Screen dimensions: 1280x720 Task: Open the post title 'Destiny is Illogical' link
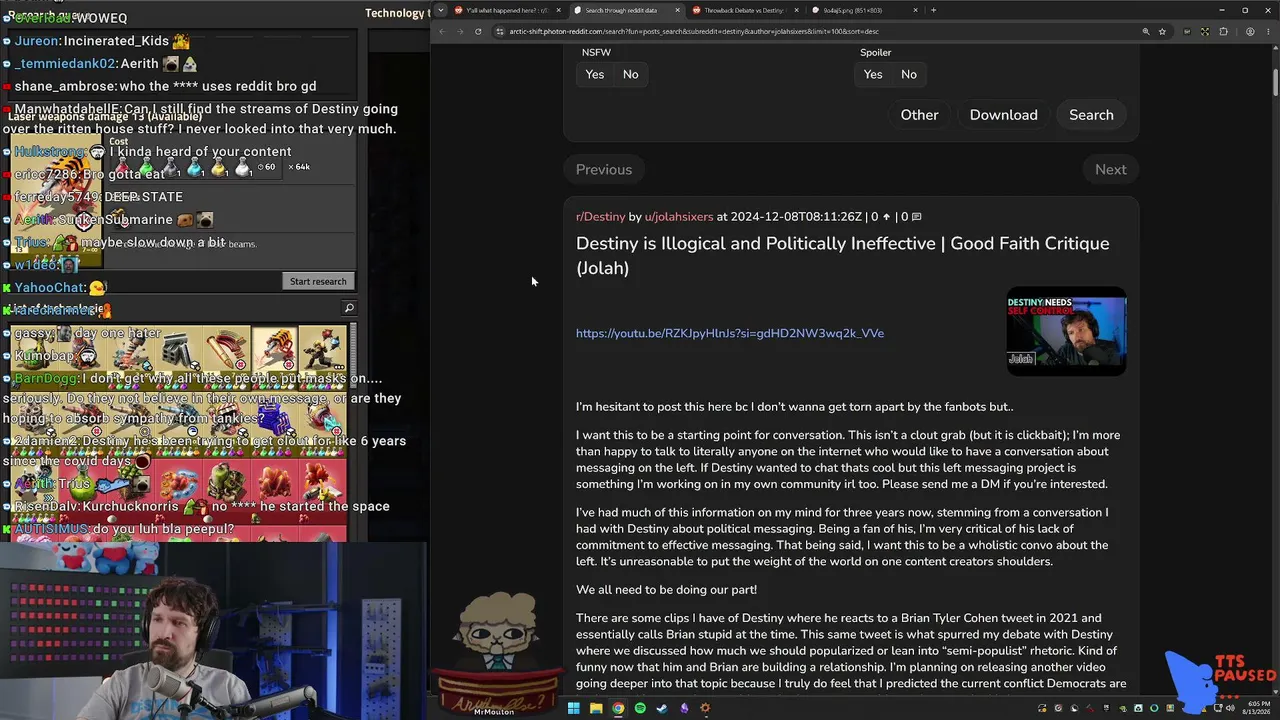[842, 256]
